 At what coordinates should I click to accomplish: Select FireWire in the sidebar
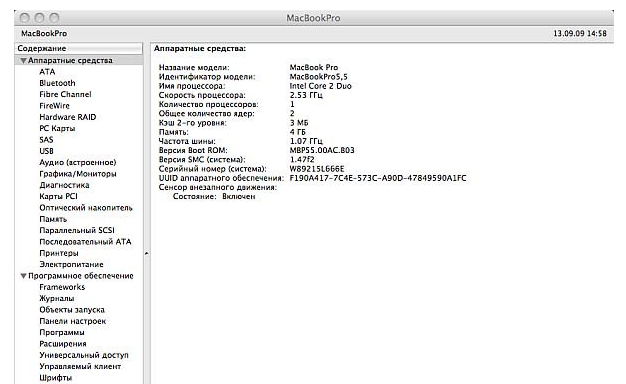(54, 106)
